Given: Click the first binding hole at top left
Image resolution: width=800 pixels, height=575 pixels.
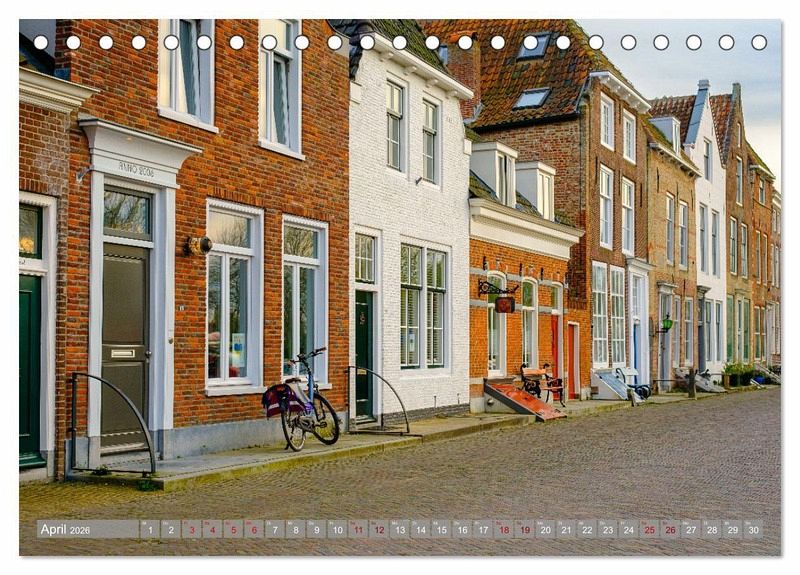Looking at the screenshot, I should [x=40, y=42].
